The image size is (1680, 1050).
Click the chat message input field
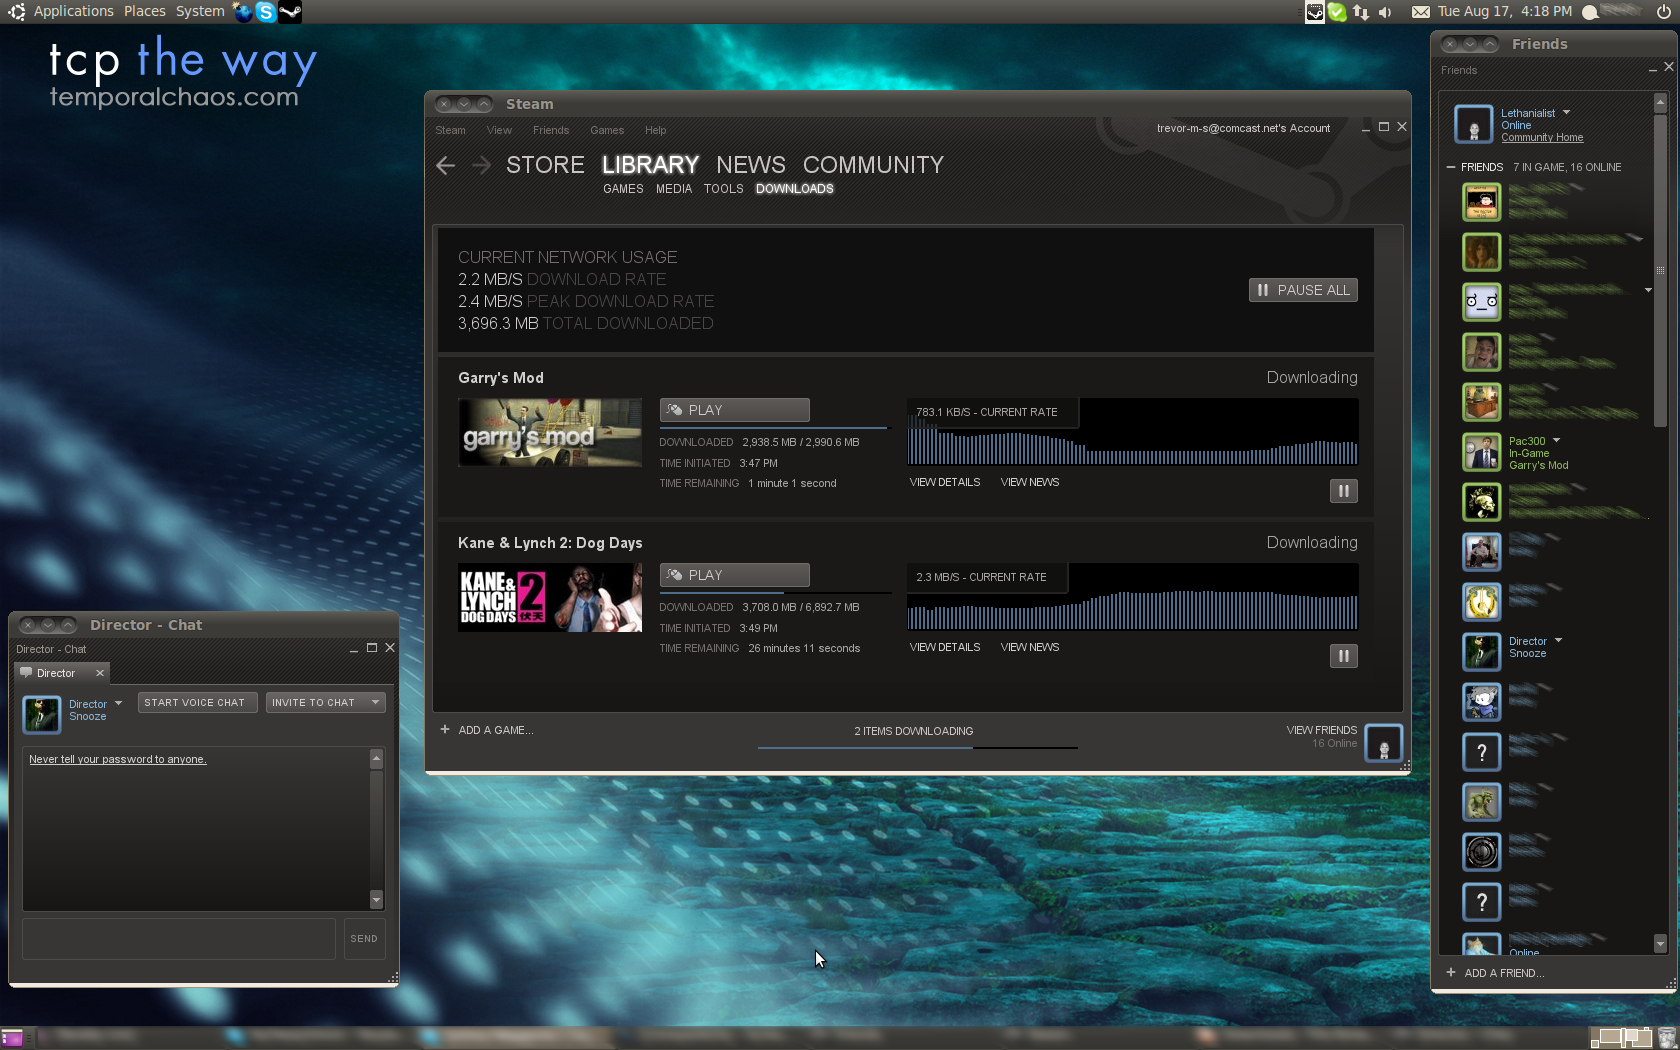click(x=178, y=938)
